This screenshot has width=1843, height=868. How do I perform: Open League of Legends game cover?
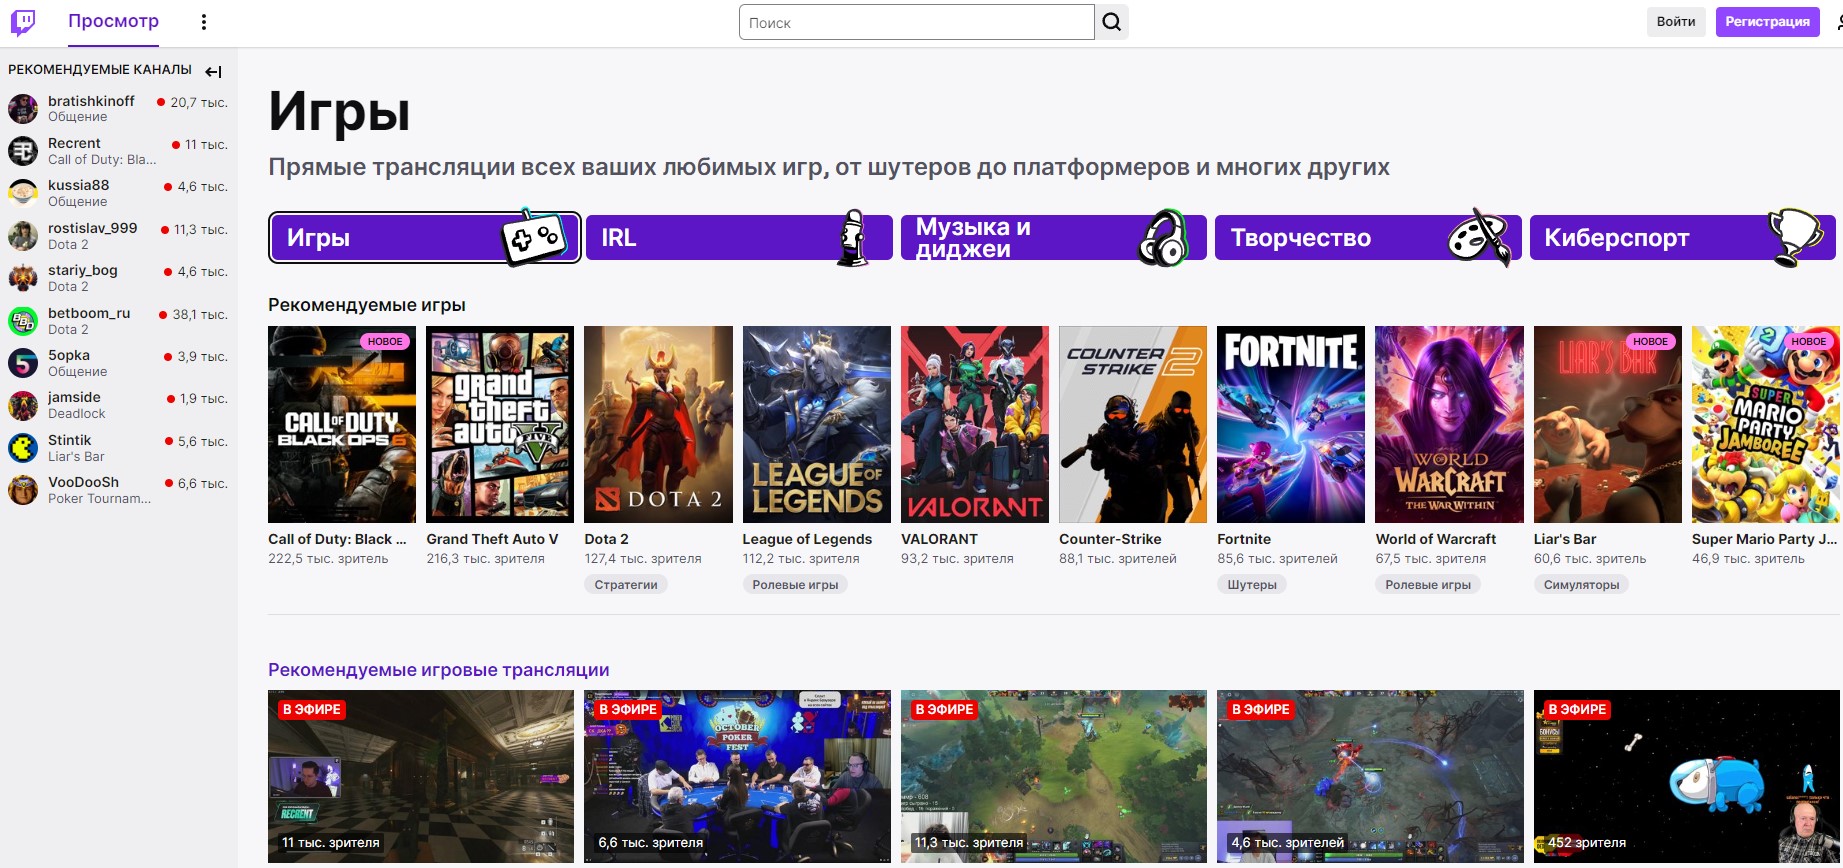817,424
